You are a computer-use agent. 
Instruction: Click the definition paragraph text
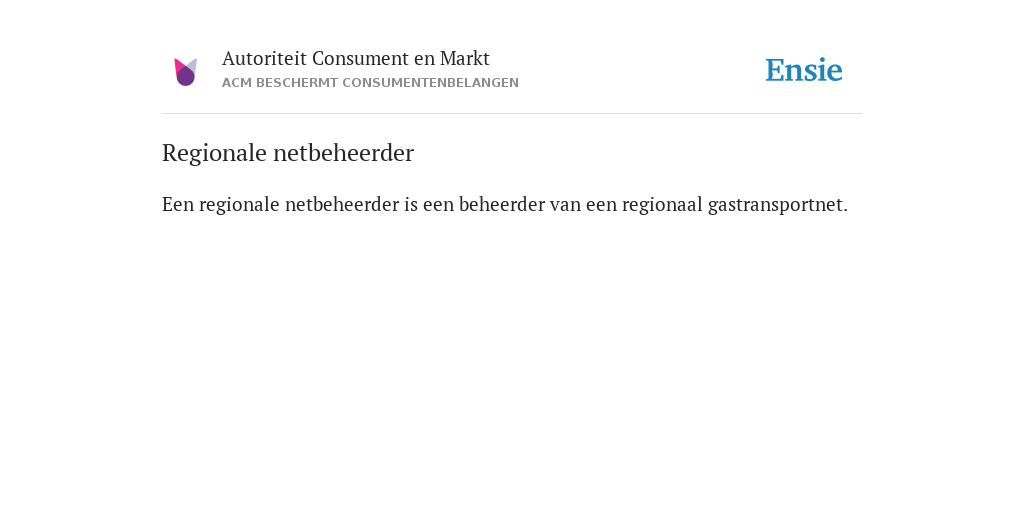tap(505, 204)
